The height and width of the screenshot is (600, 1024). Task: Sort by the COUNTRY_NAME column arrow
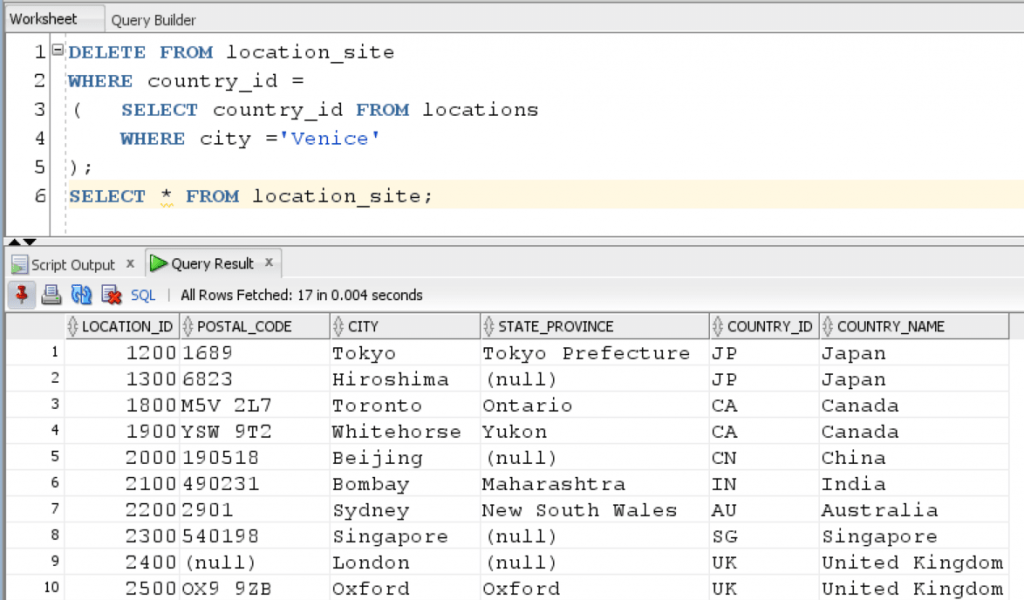826,325
